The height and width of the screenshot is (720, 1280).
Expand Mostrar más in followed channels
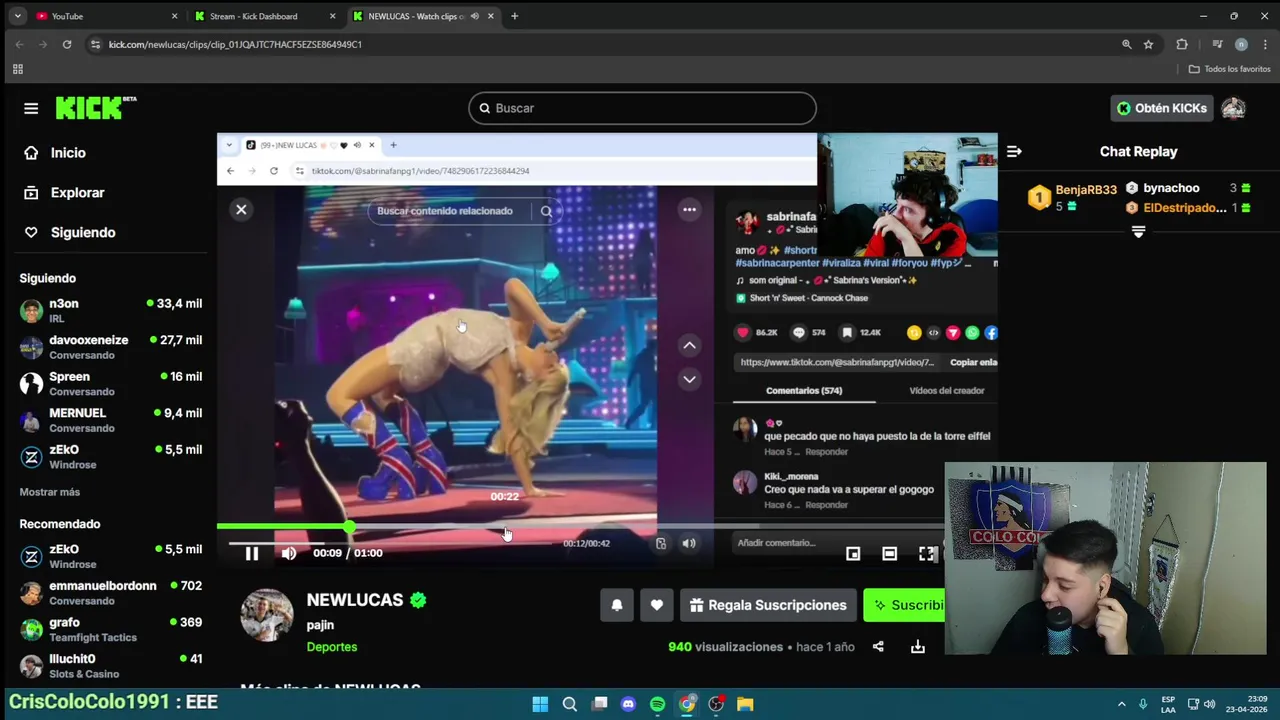50,492
